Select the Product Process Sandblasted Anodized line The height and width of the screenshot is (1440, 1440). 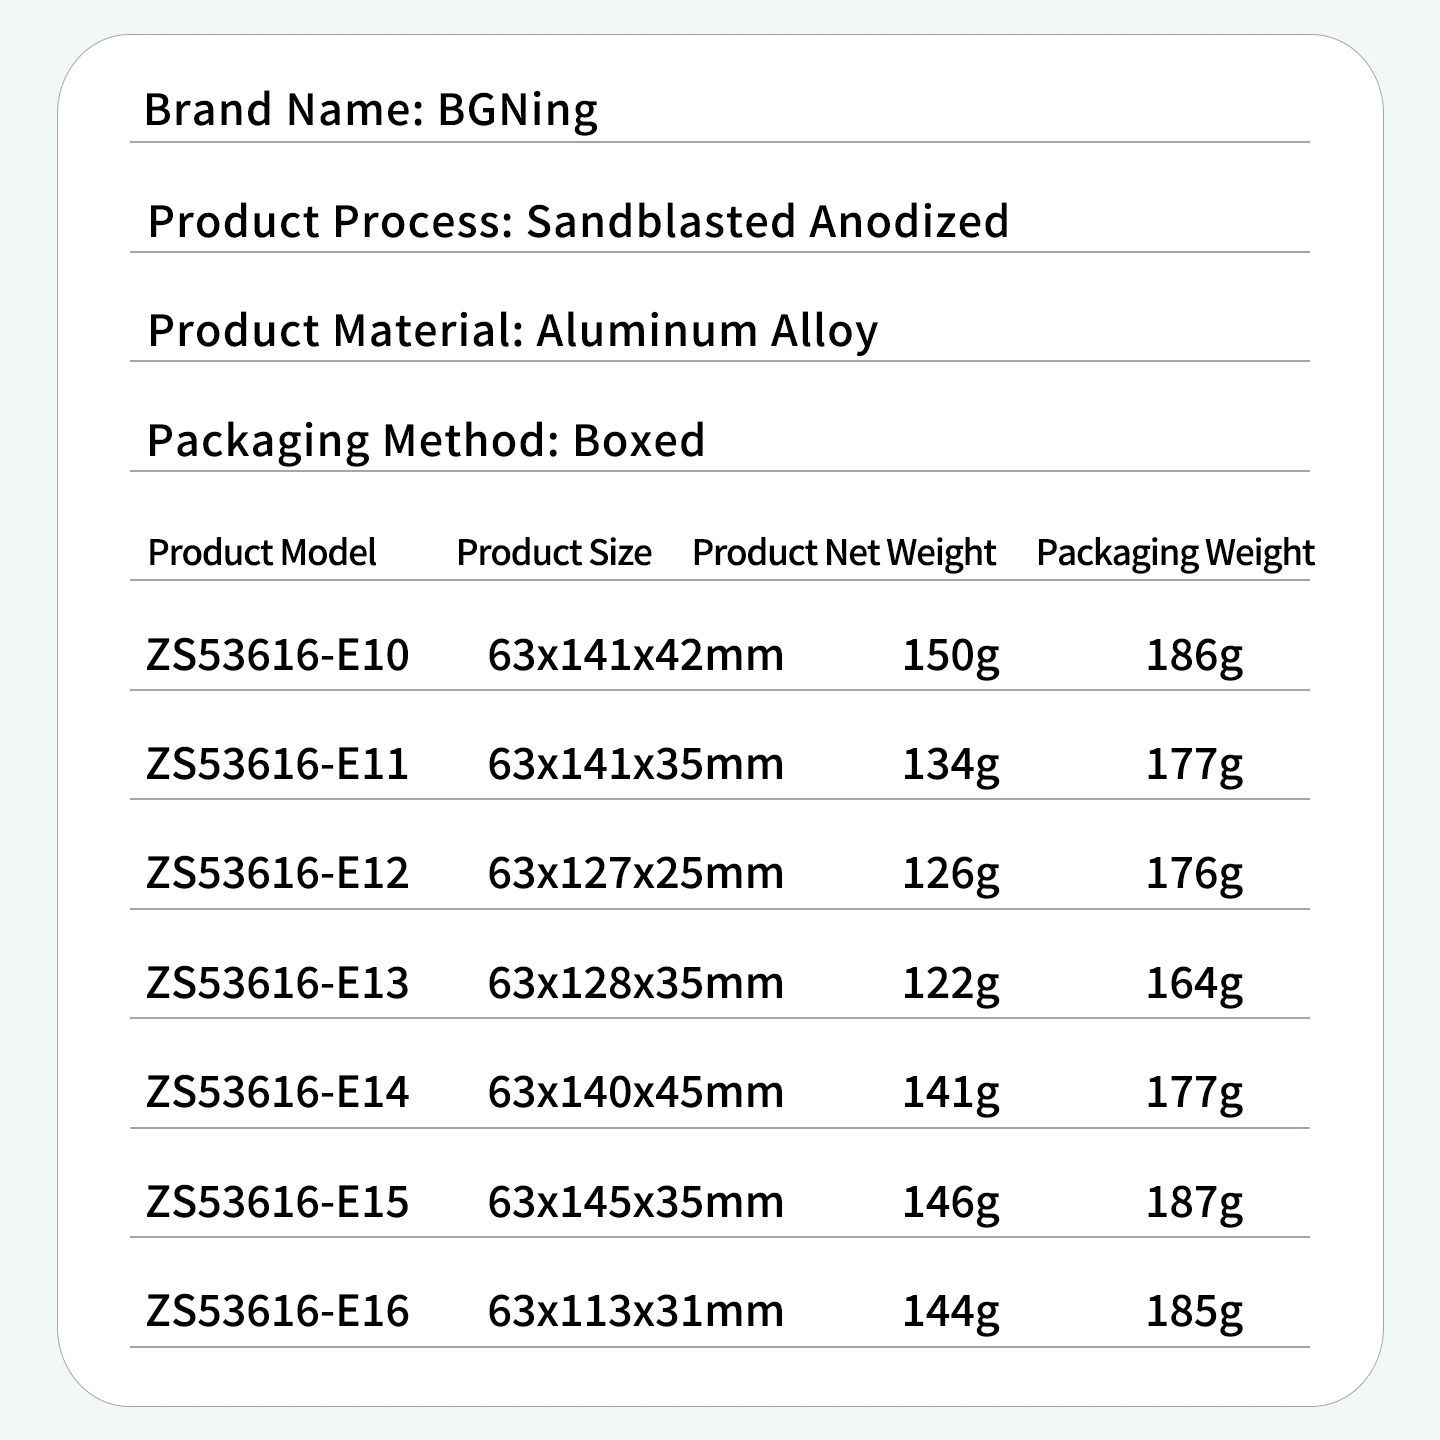[x=578, y=221]
